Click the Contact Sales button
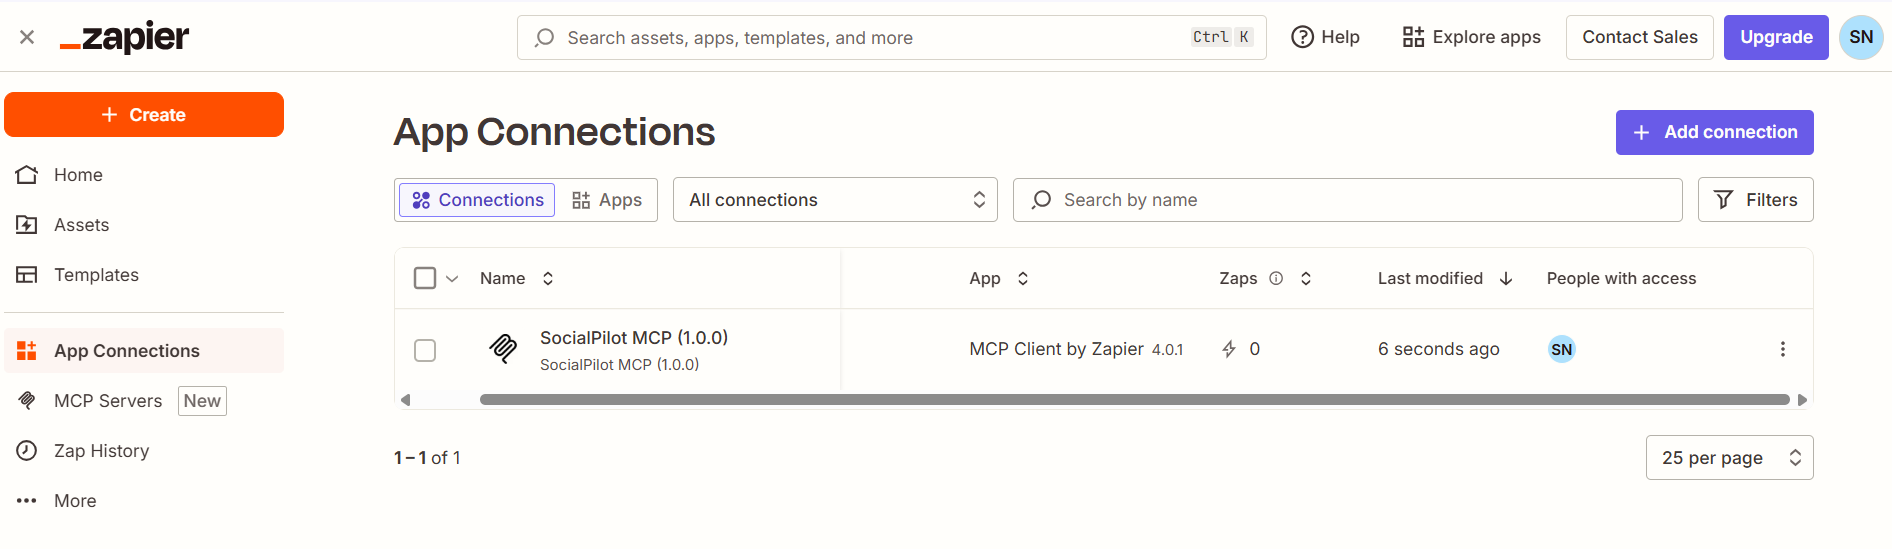The width and height of the screenshot is (1892, 549). (x=1639, y=37)
